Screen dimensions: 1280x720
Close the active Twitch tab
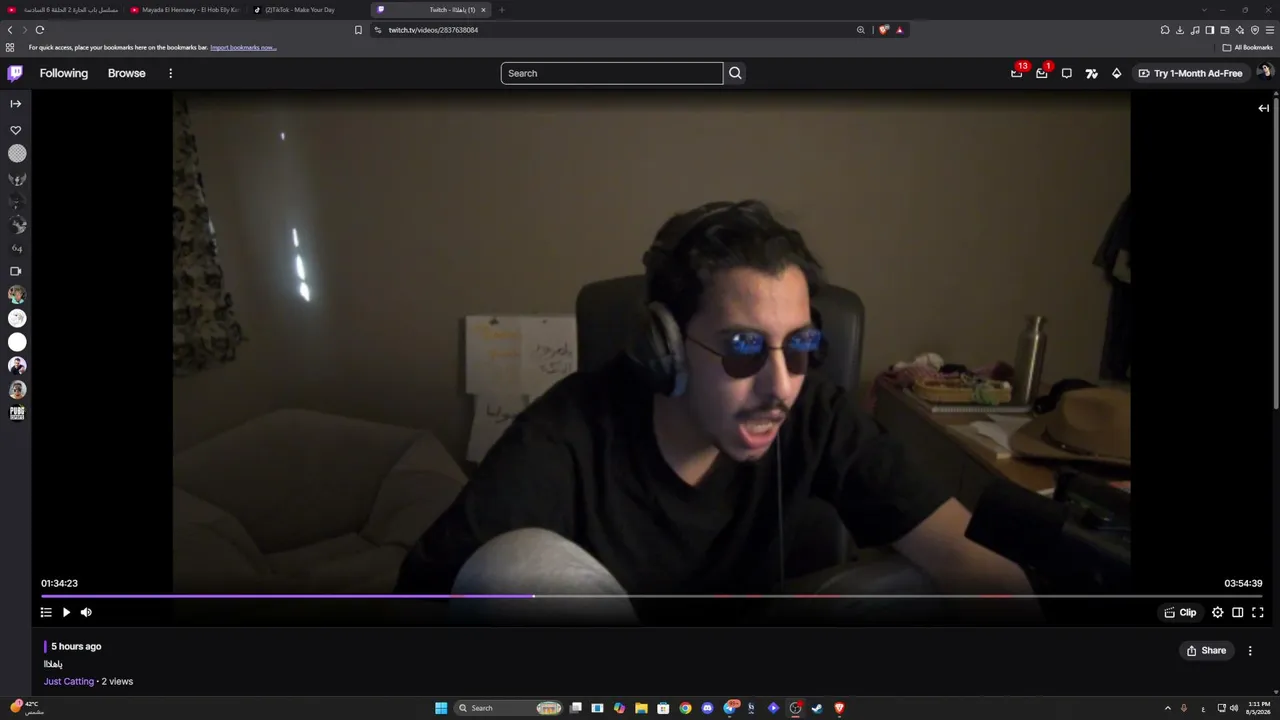[483, 10]
